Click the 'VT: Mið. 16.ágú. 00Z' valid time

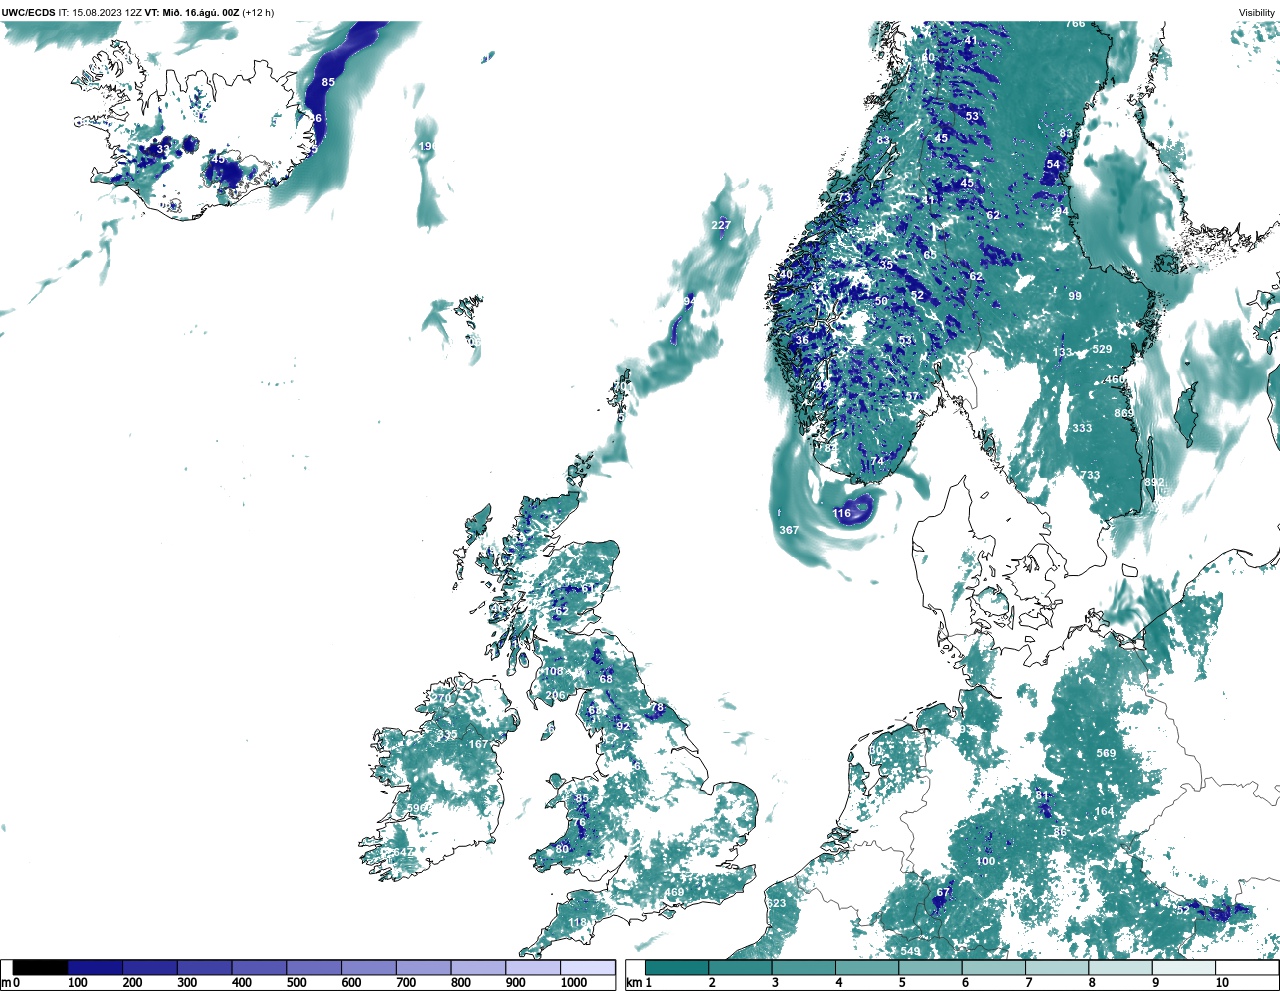tap(191, 13)
